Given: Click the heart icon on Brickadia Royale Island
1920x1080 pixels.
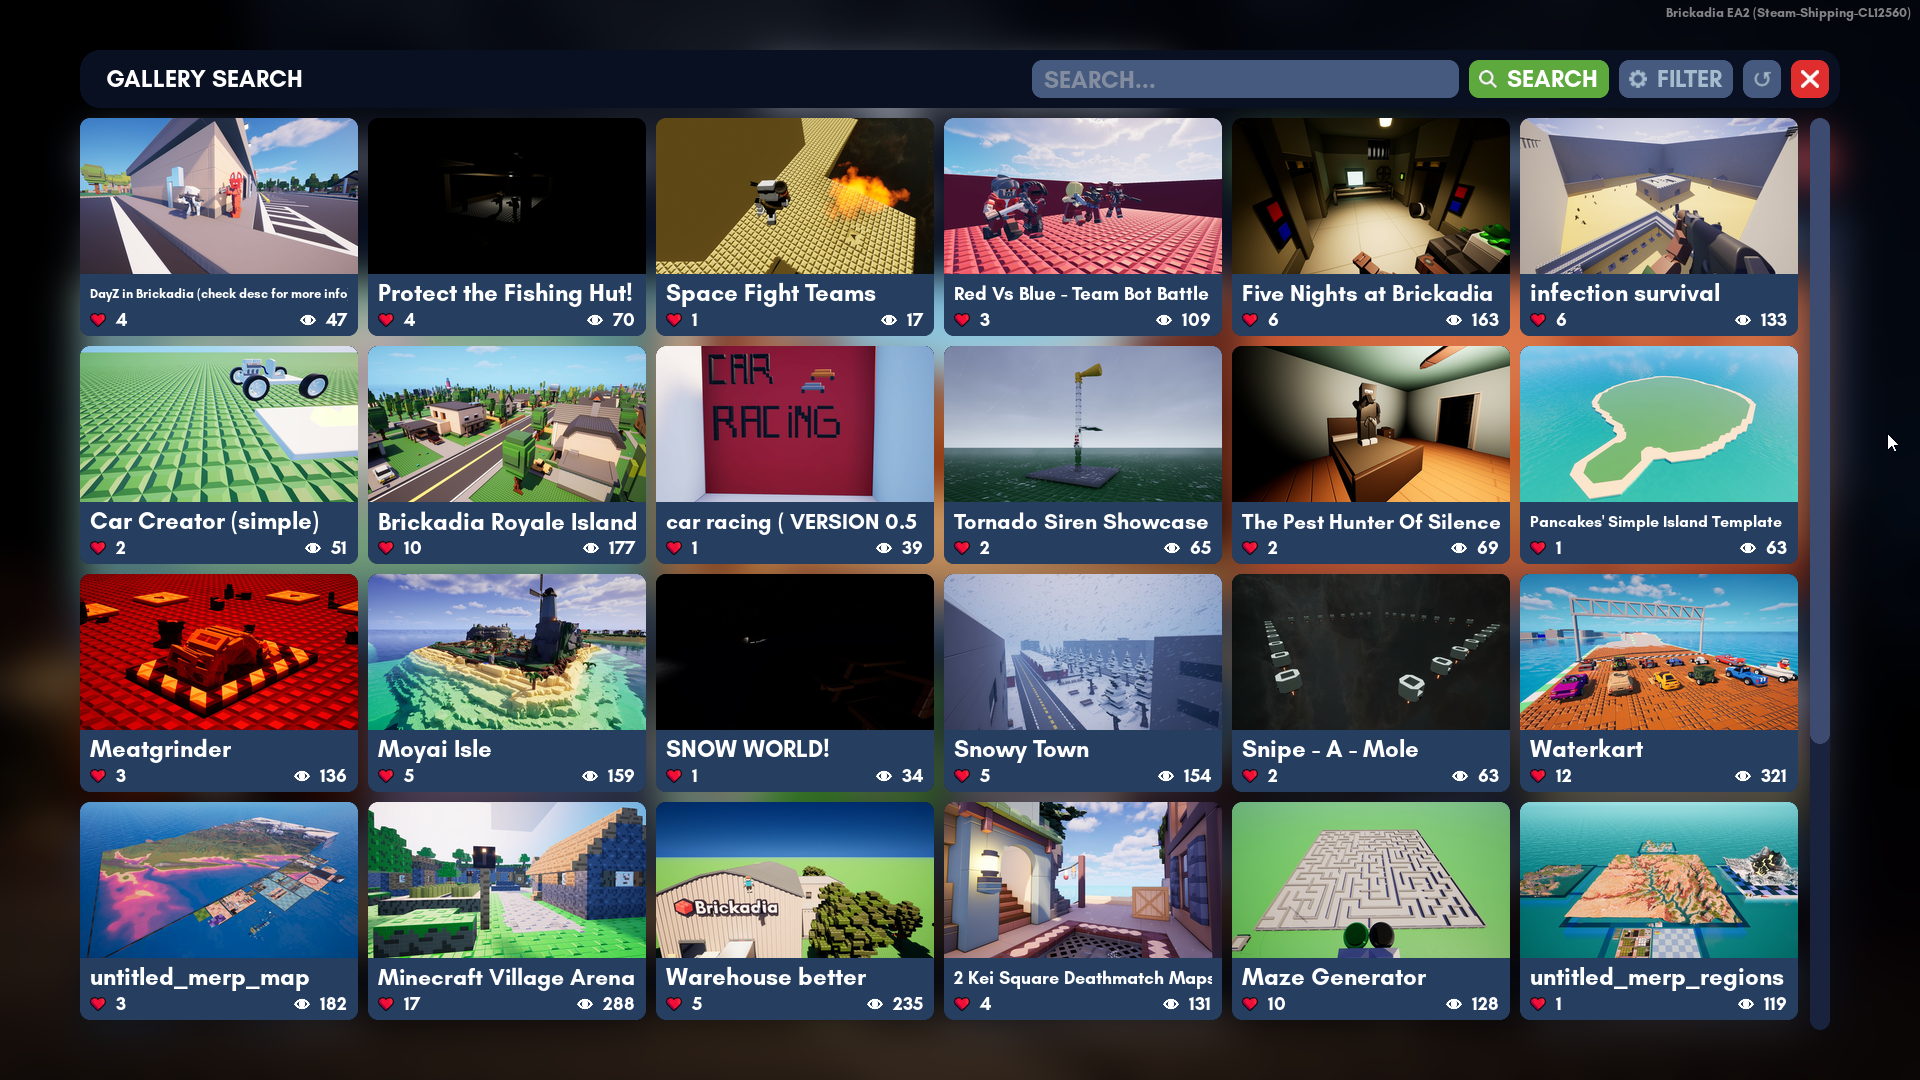Looking at the screenshot, I should point(386,548).
